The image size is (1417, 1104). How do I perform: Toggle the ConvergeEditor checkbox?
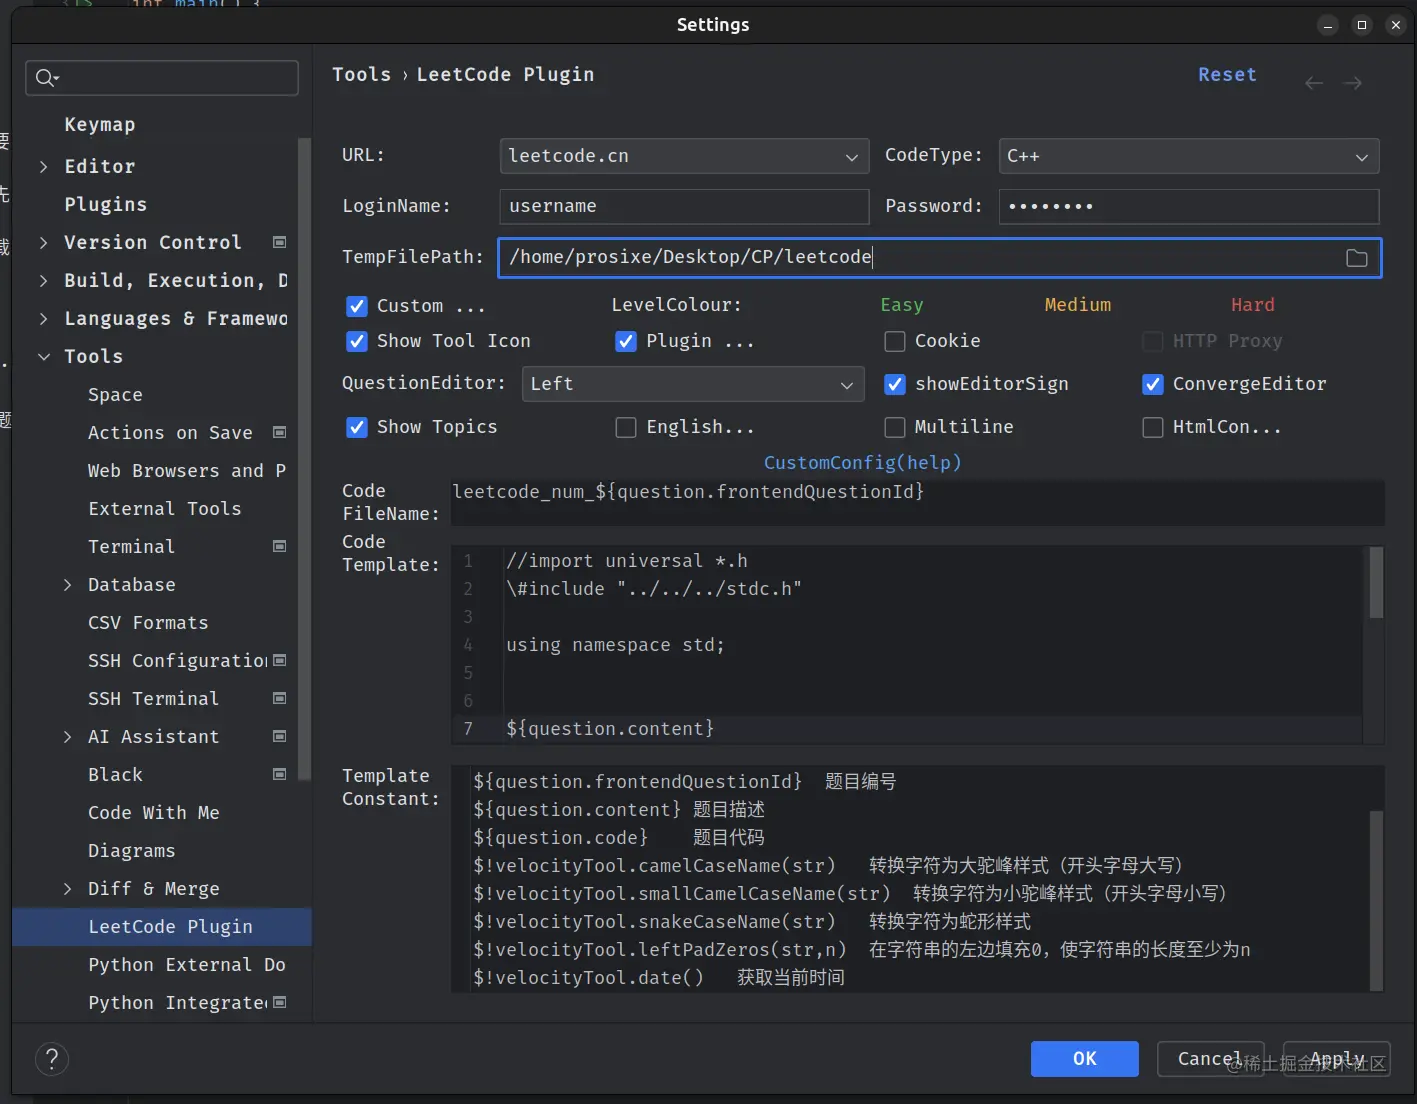click(1153, 384)
